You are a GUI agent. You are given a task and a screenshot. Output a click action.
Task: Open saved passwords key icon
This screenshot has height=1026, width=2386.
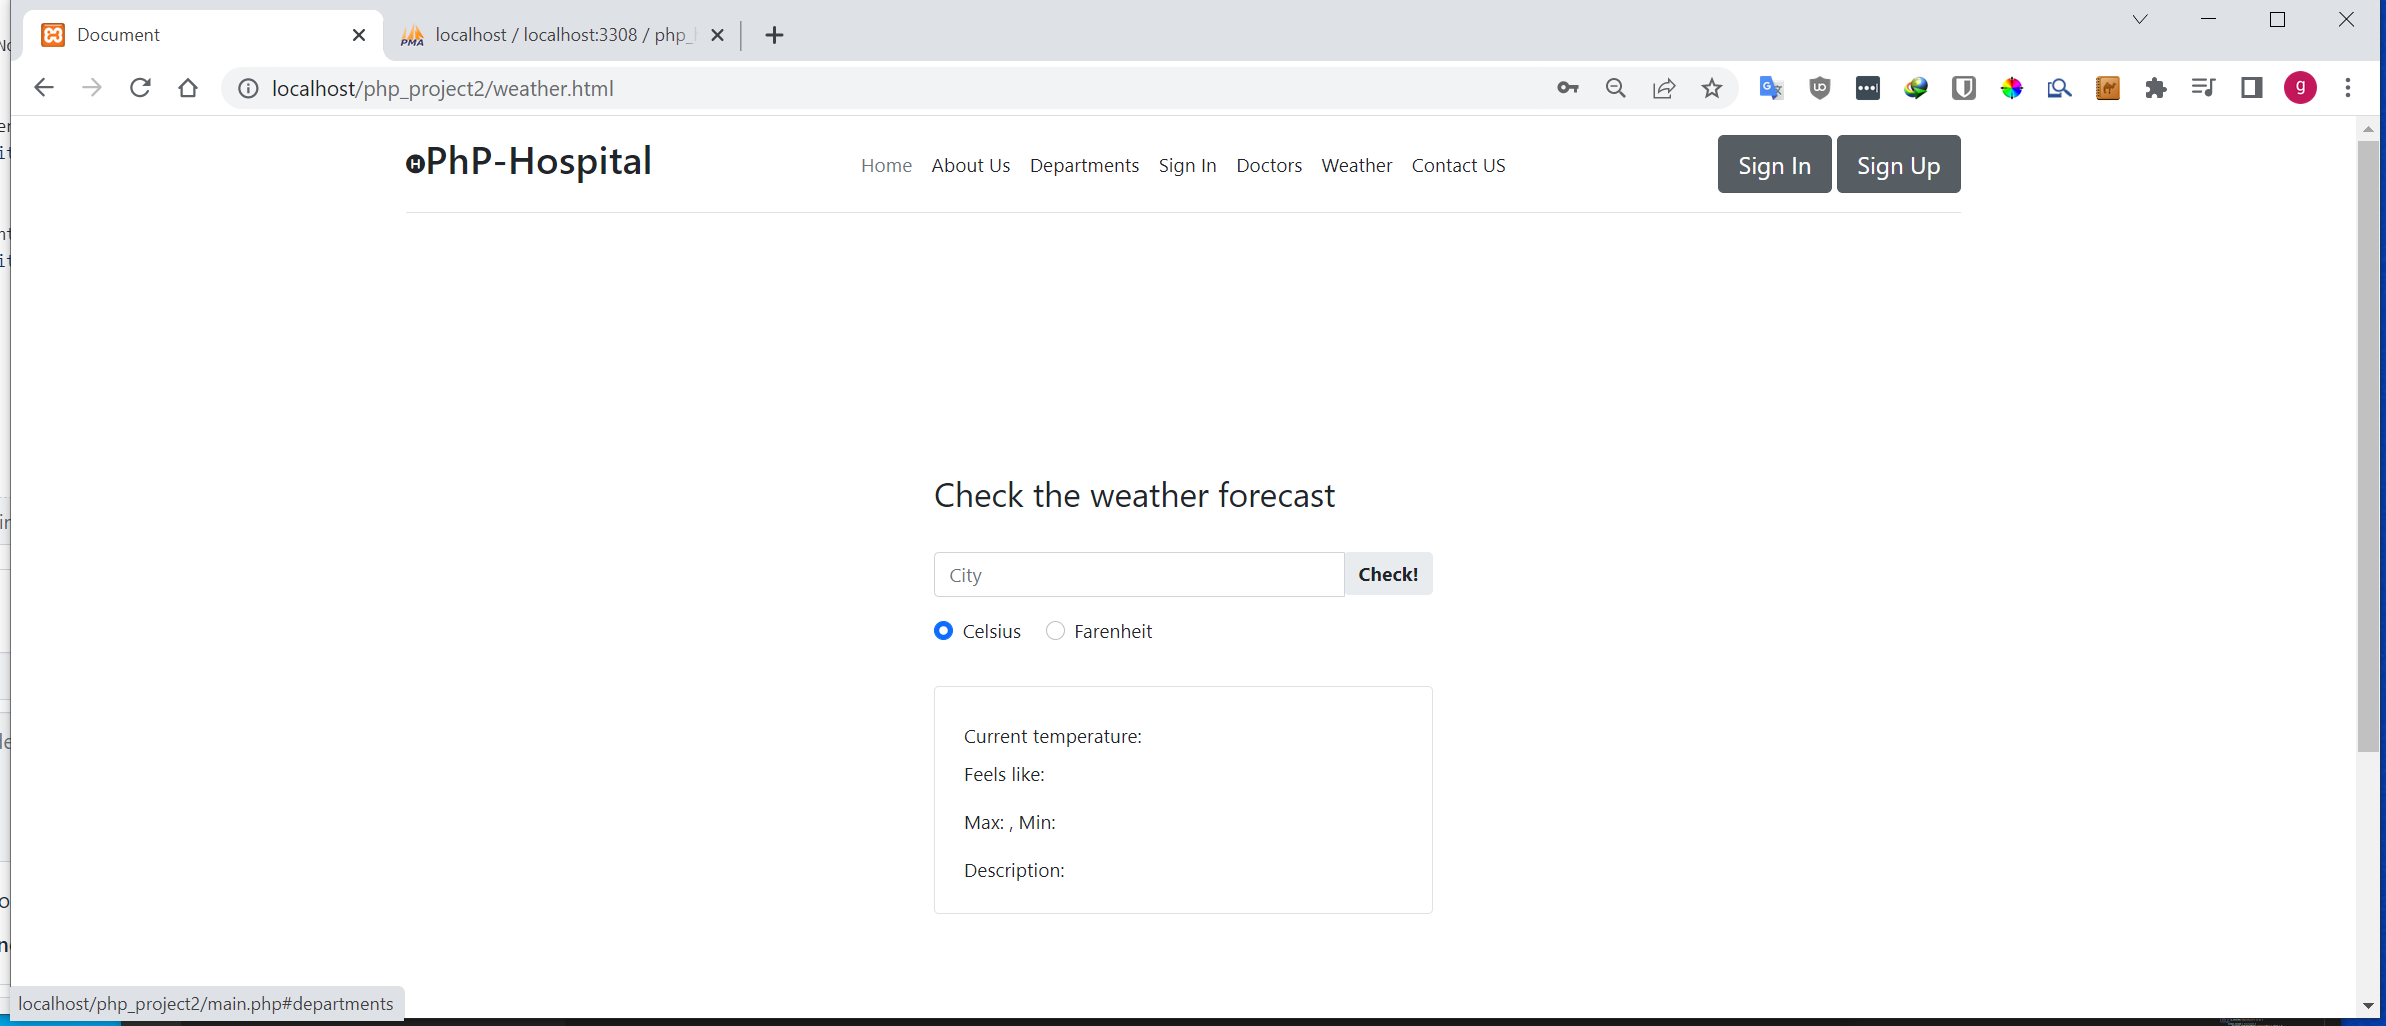pos(1567,88)
